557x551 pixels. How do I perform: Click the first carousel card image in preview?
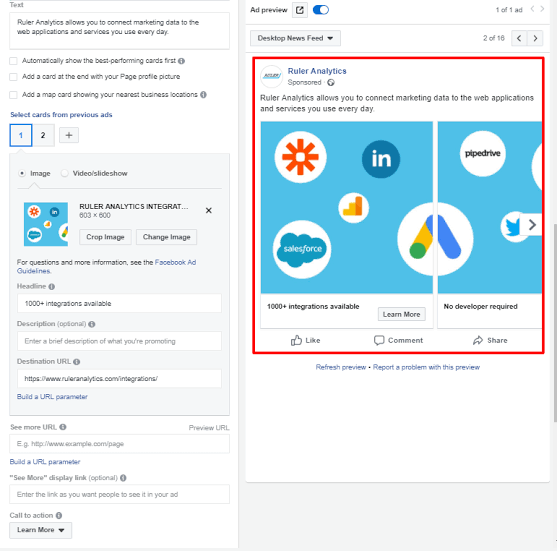pyautogui.click(x=347, y=207)
